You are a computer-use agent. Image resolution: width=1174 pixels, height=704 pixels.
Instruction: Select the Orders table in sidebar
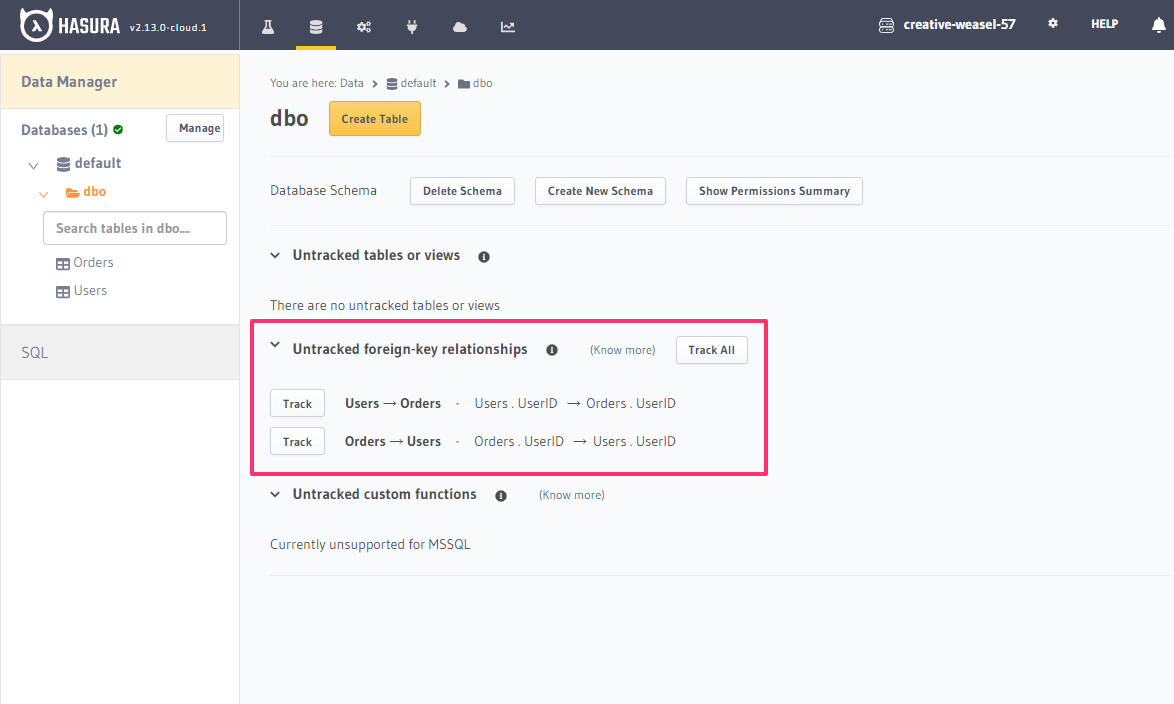click(x=93, y=263)
